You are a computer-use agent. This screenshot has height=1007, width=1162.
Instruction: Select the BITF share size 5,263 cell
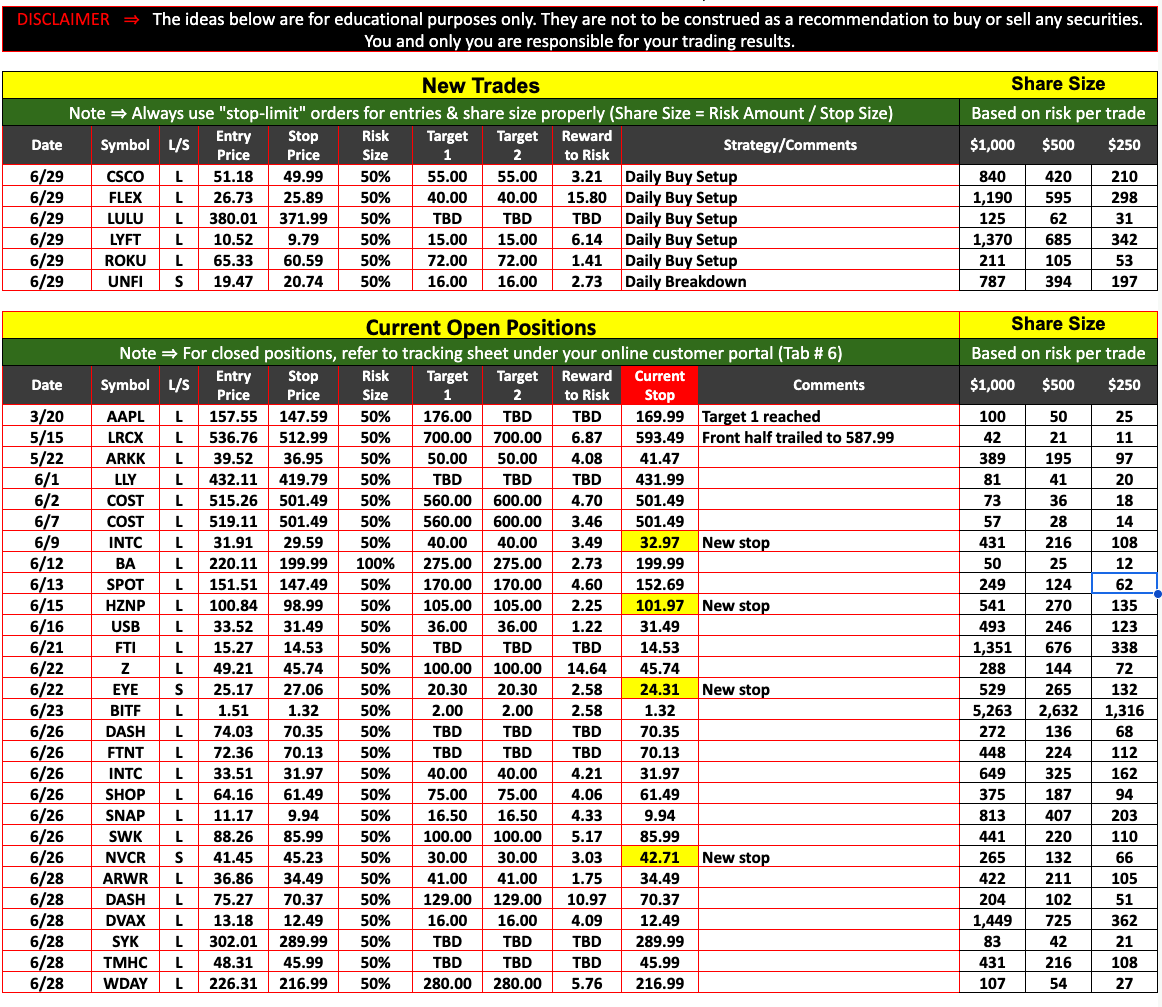[992, 711]
